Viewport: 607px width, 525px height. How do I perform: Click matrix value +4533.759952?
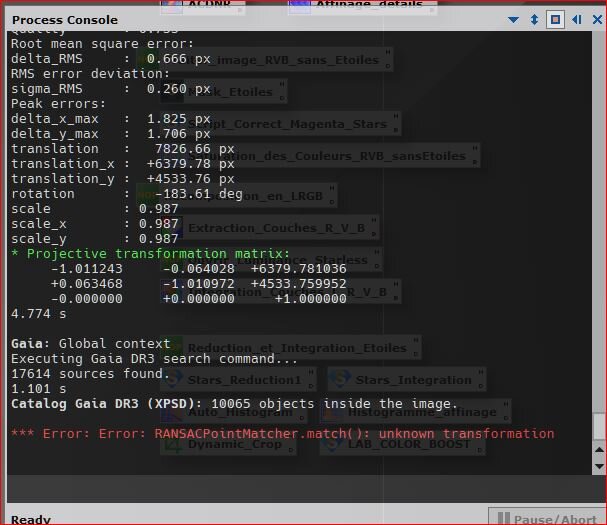(x=298, y=284)
